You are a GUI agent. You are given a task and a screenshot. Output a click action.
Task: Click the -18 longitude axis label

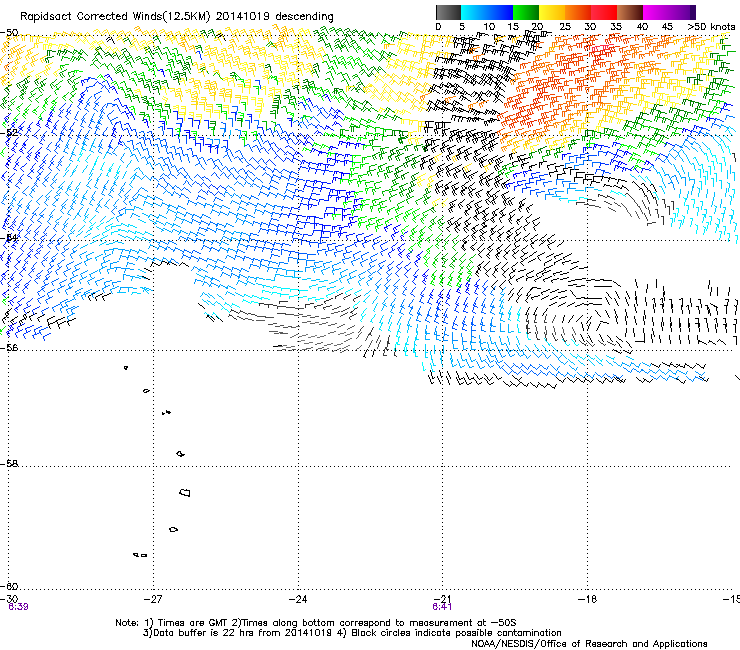[x=588, y=599]
